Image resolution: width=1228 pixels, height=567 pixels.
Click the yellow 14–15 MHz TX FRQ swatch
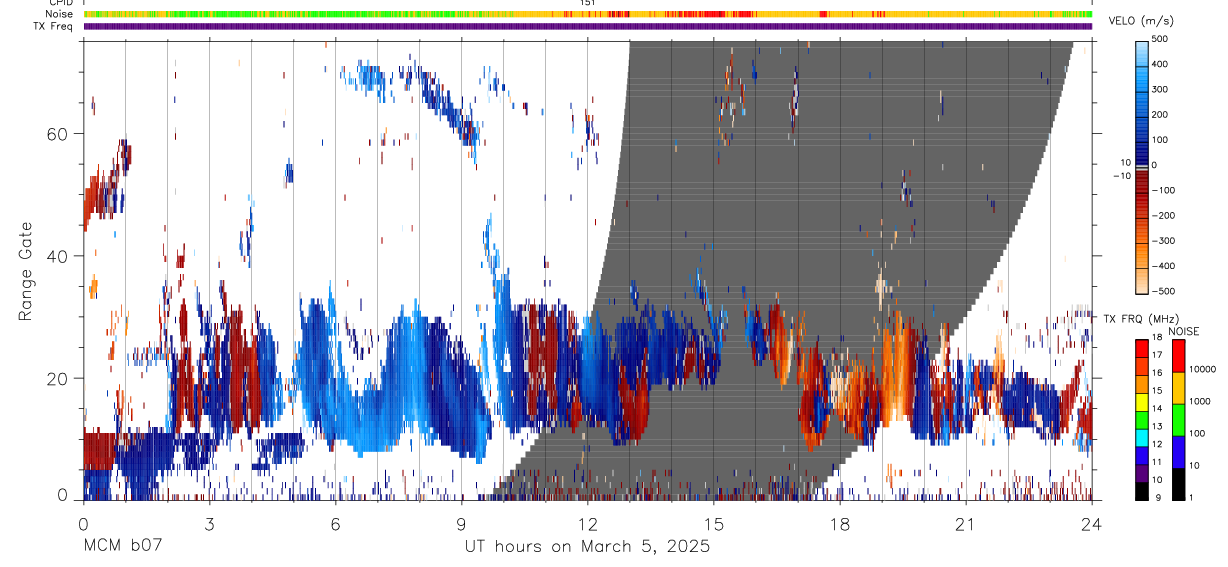coord(1142,401)
